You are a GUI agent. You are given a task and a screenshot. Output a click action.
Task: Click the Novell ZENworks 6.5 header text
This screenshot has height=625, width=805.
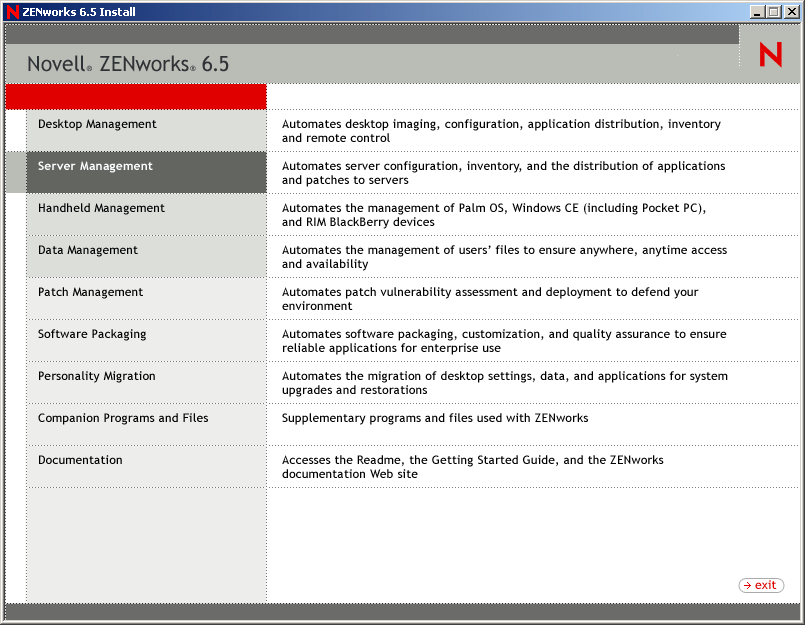click(x=127, y=63)
